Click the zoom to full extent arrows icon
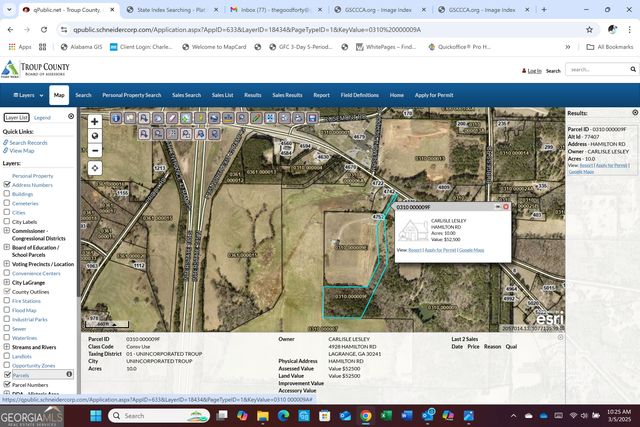 (x=270, y=118)
